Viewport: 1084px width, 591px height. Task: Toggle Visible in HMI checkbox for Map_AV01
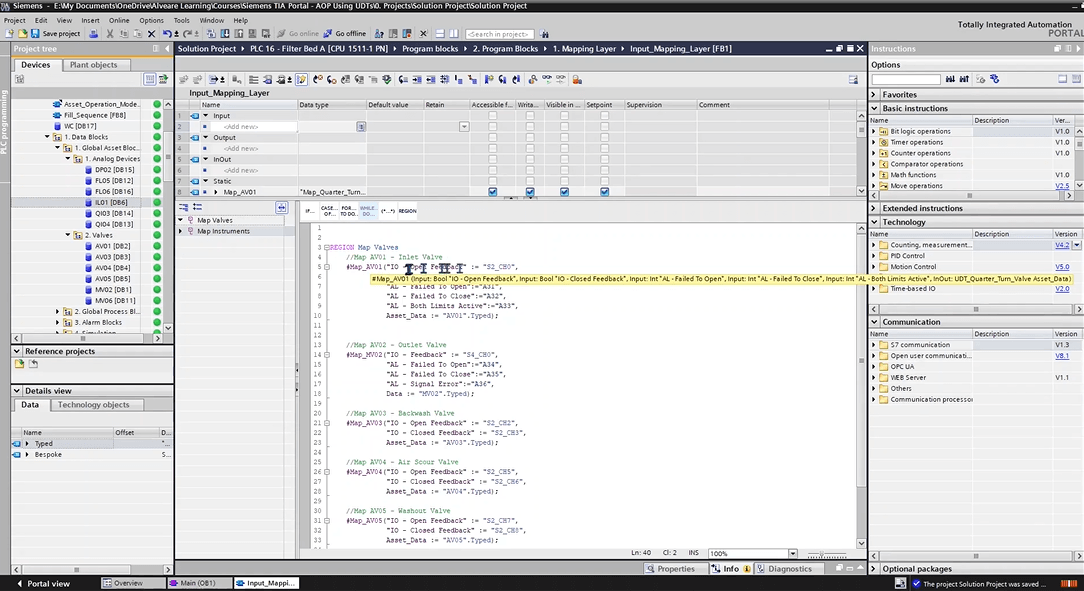click(564, 192)
